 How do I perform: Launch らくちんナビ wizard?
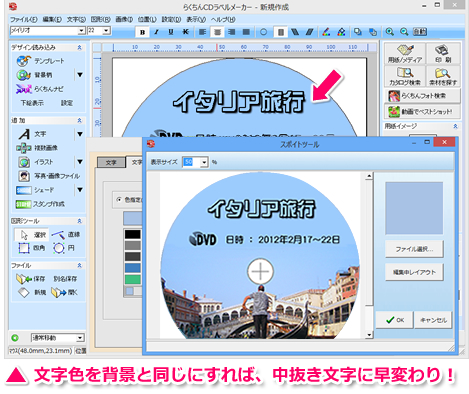tap(40, 89)
